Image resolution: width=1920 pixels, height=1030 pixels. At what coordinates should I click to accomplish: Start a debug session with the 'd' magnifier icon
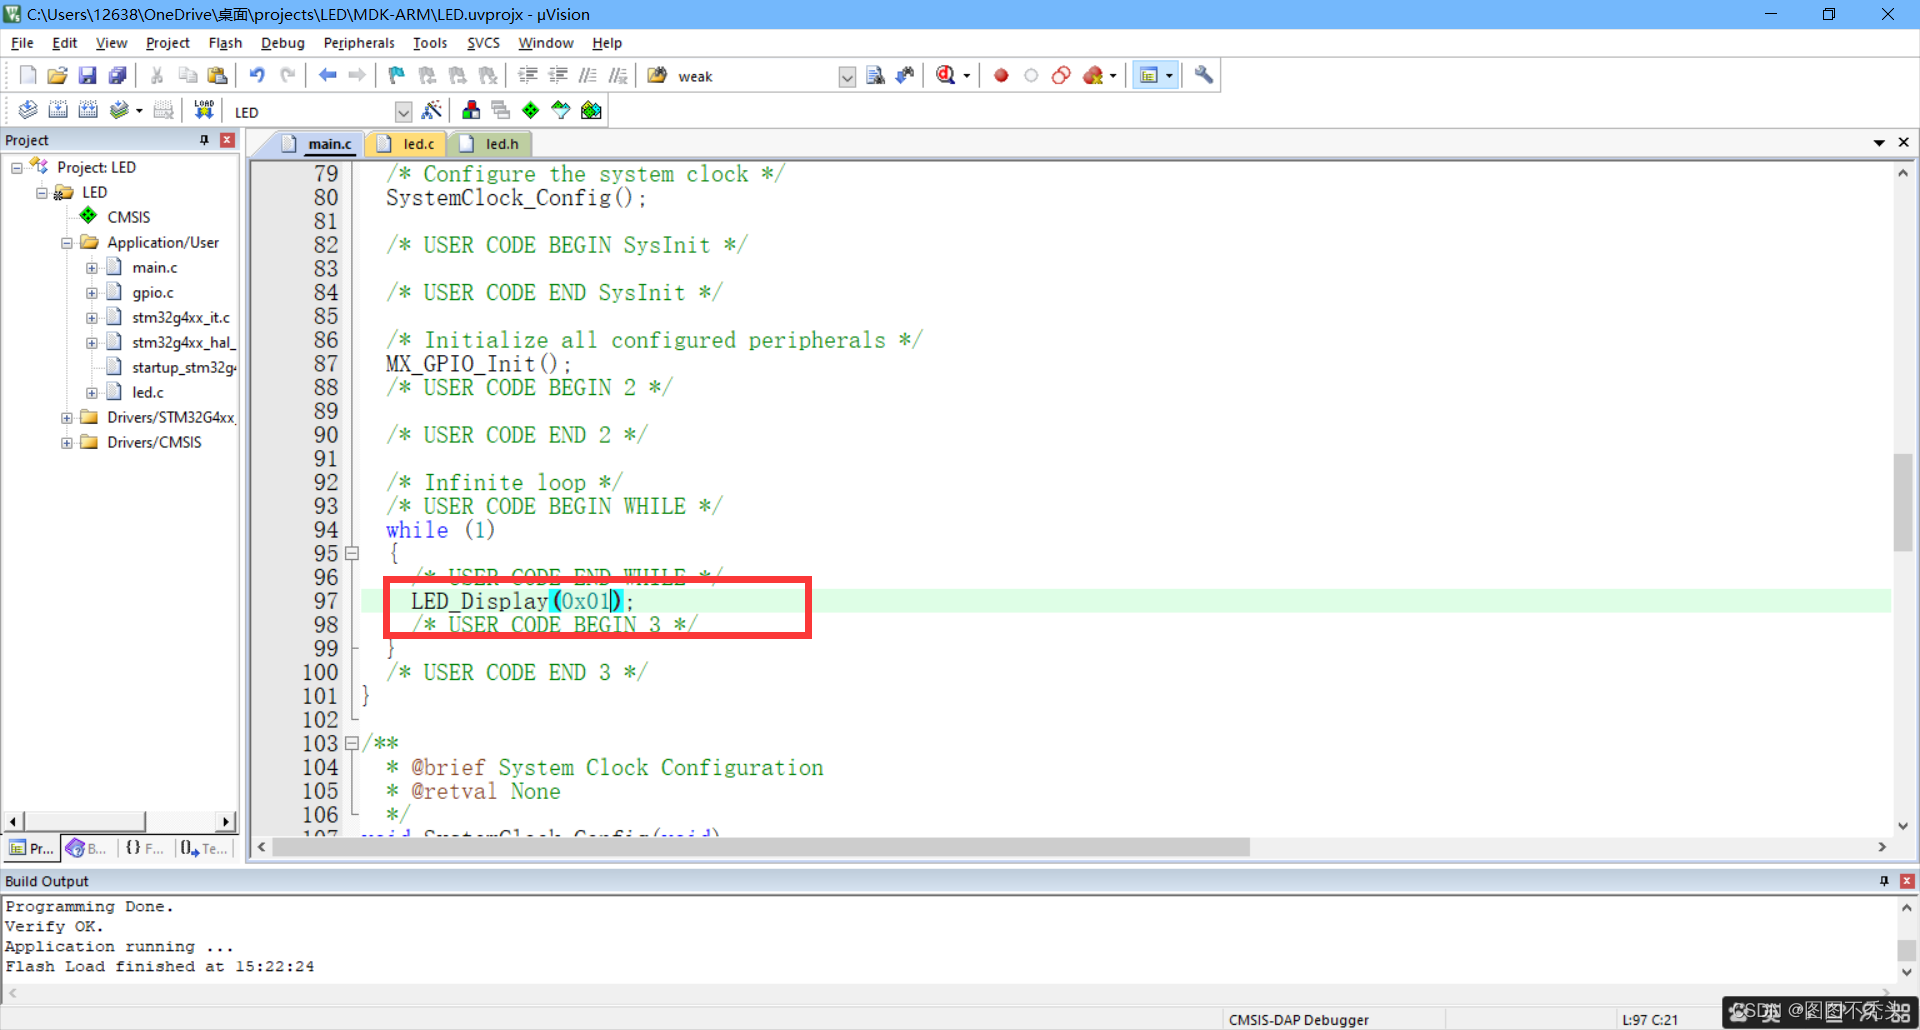tap(947, 75)
